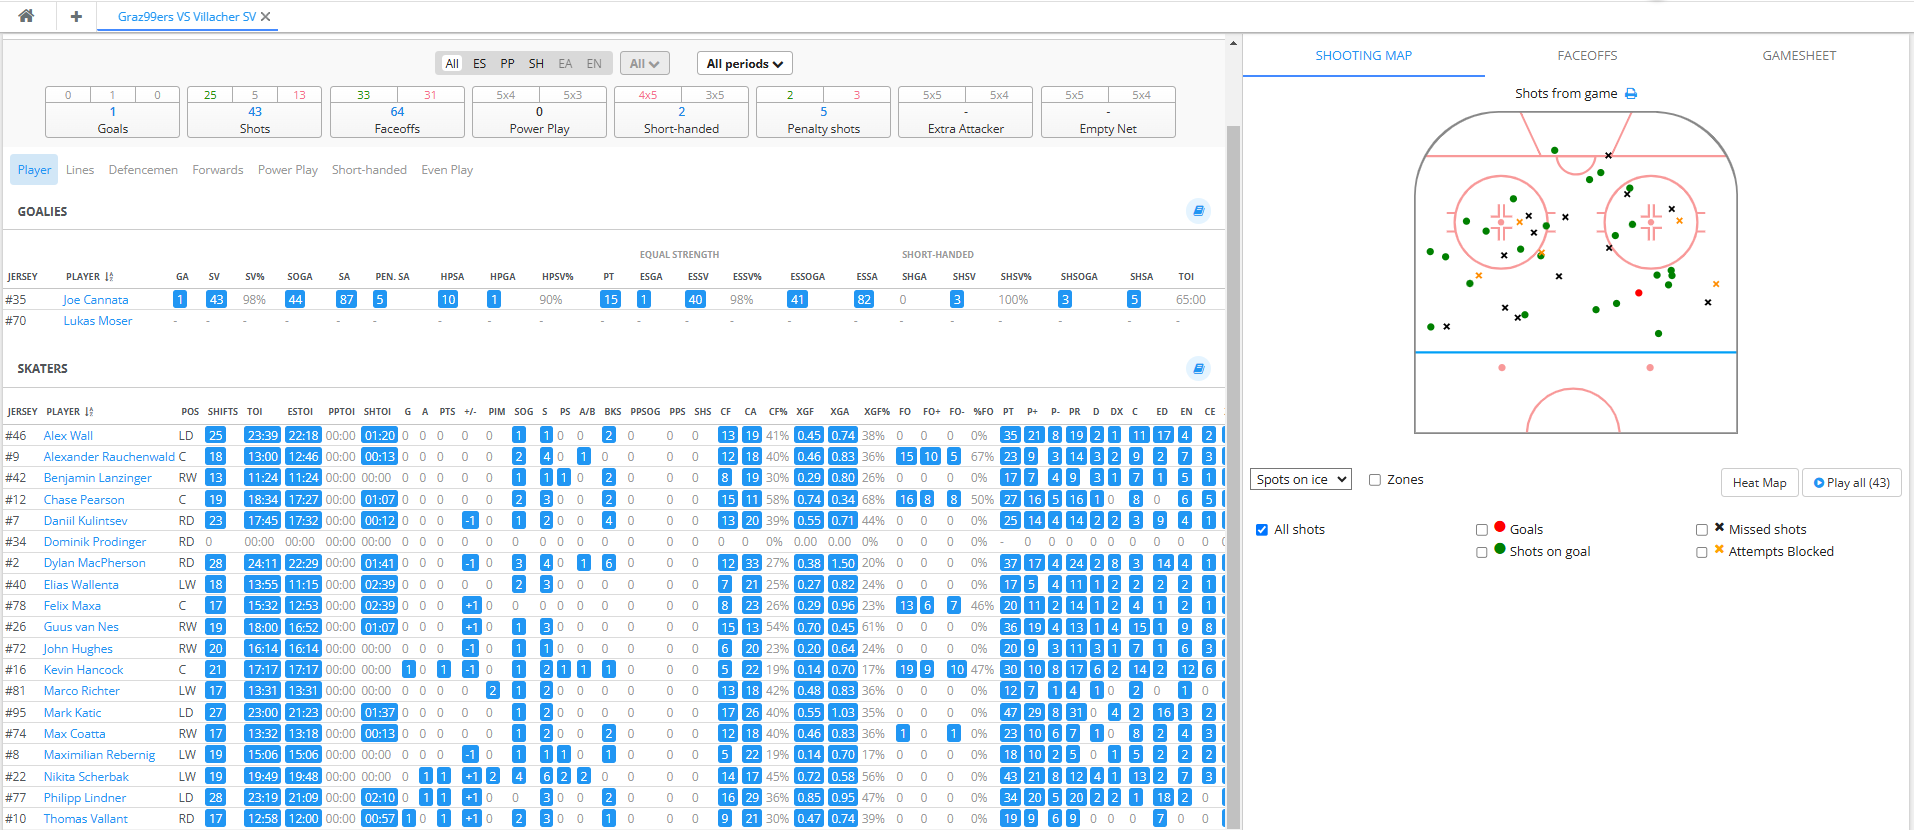Open a new tab with plus icon
Screen dimensions: 1914x830
(x=76, y=16)
